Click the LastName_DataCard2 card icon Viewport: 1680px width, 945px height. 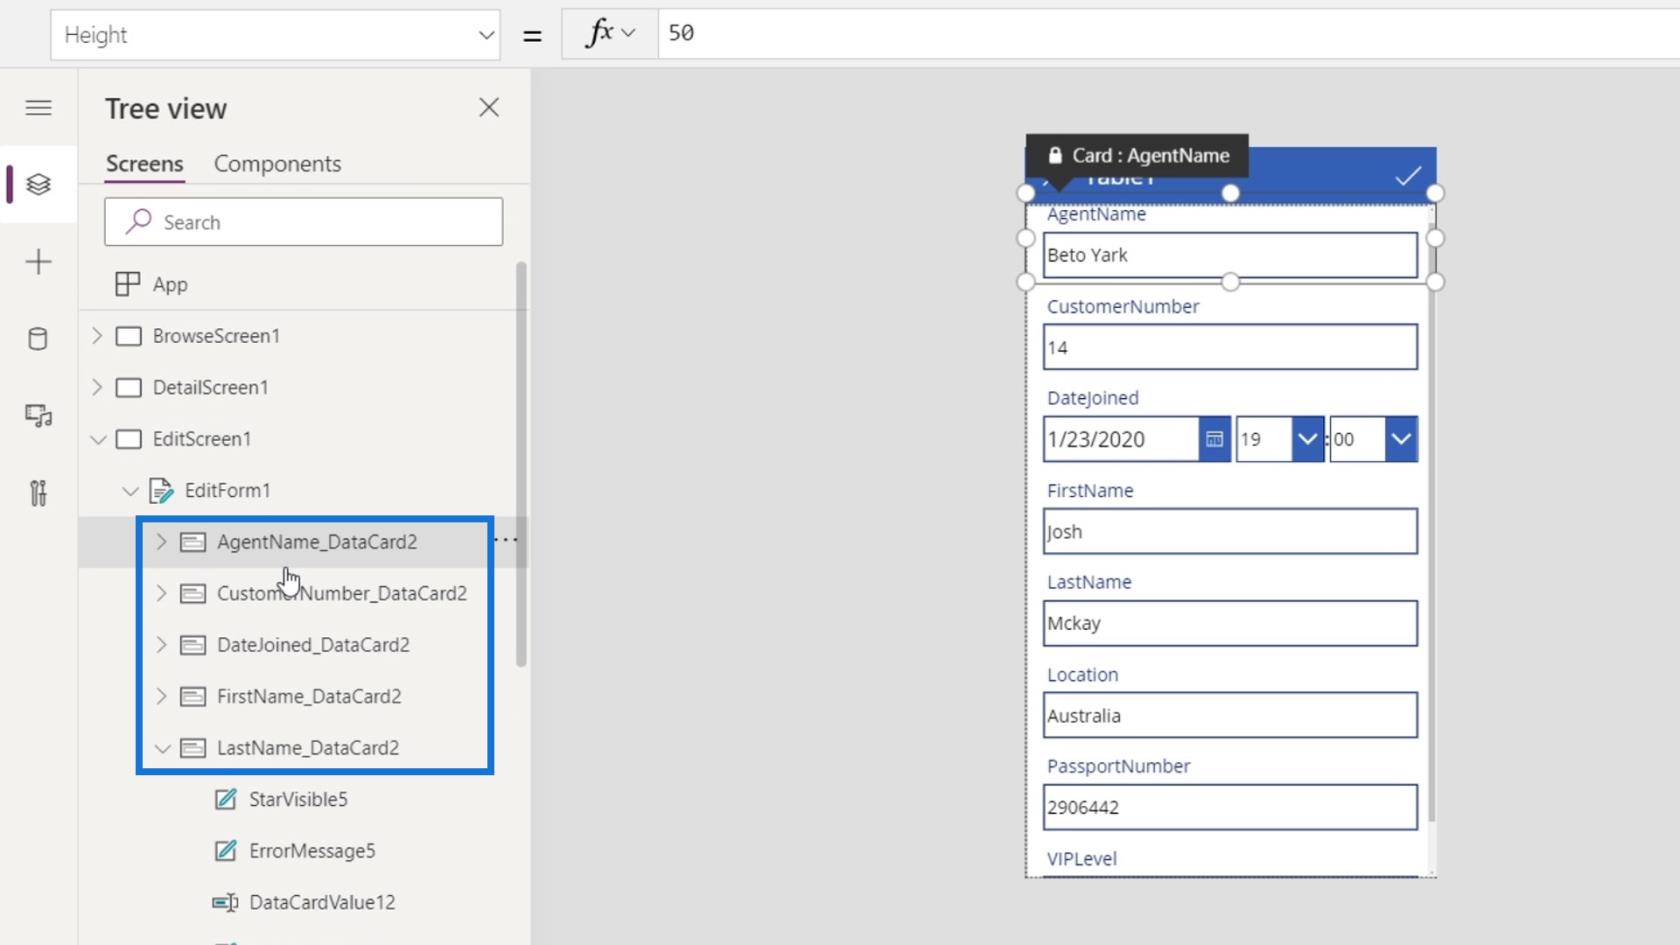(x=193, y=748)
